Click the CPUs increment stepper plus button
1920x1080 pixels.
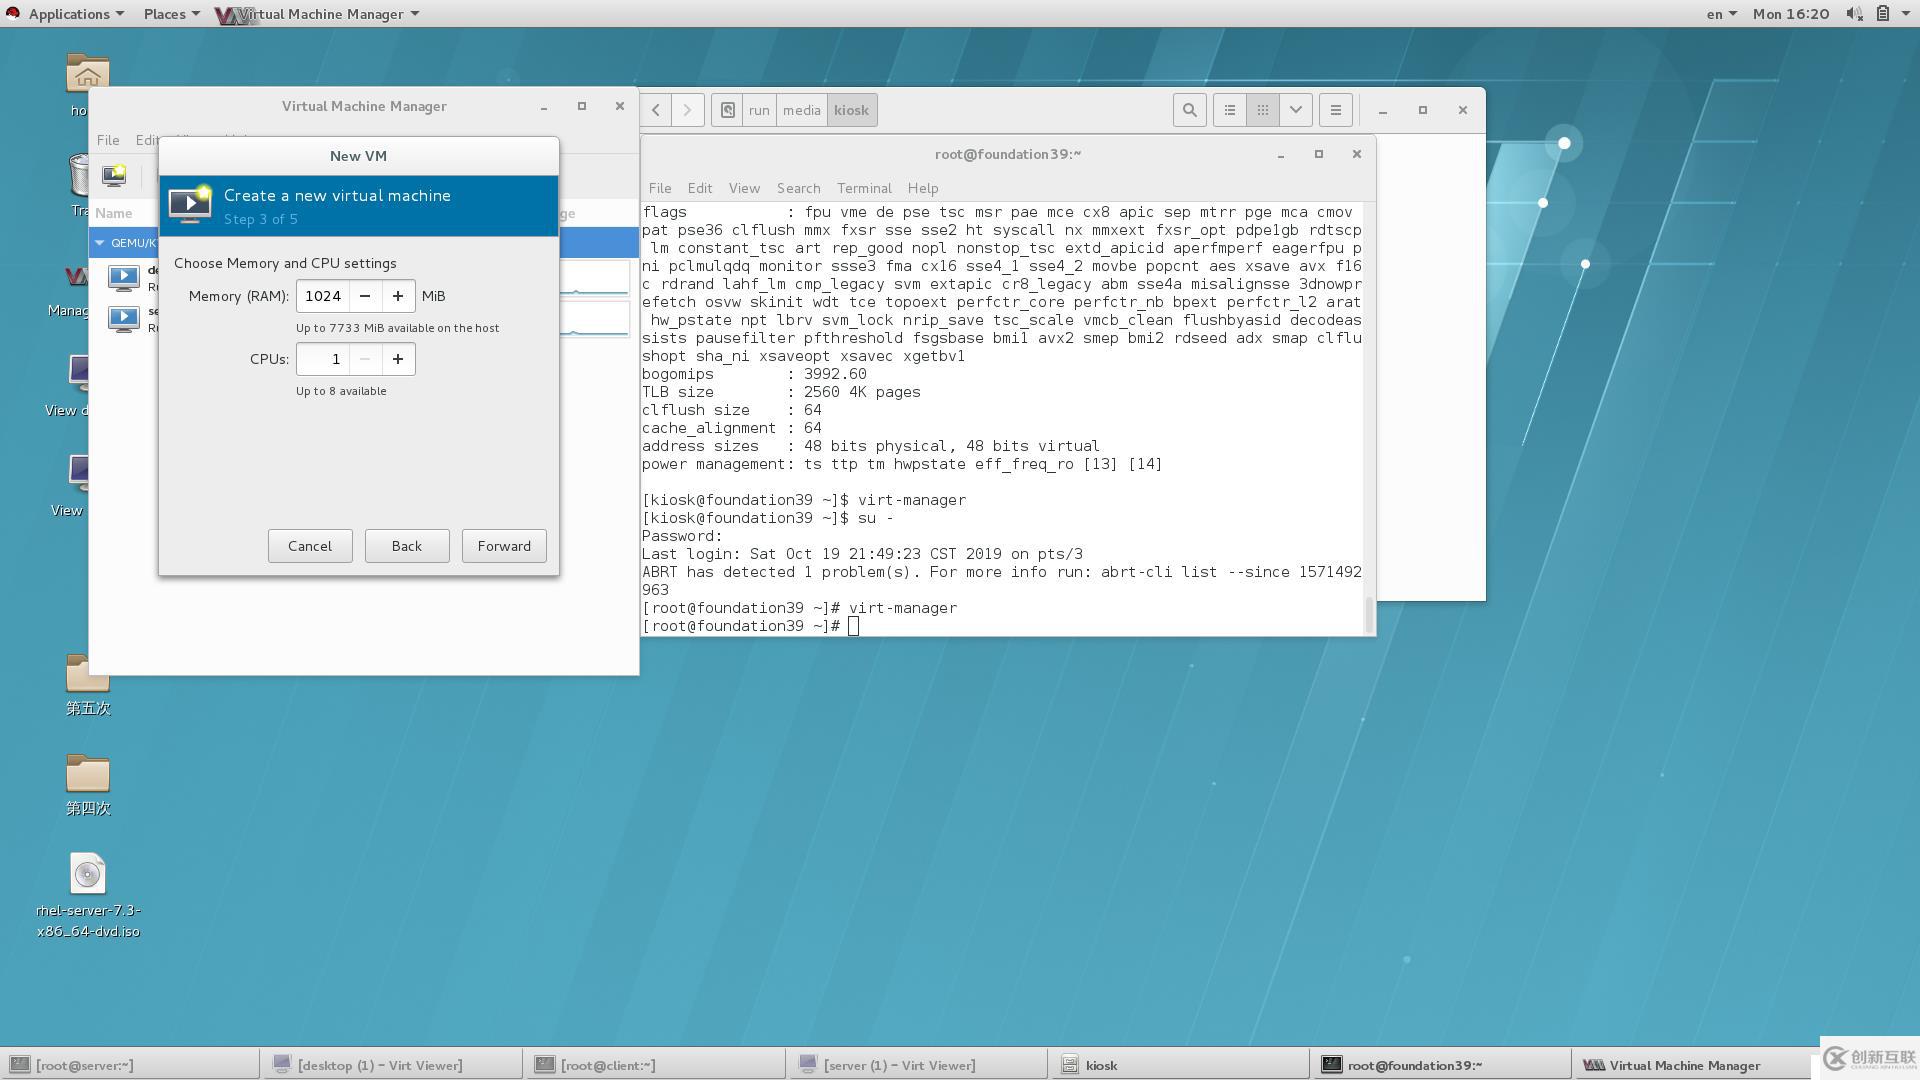click(x=398, y=359)
